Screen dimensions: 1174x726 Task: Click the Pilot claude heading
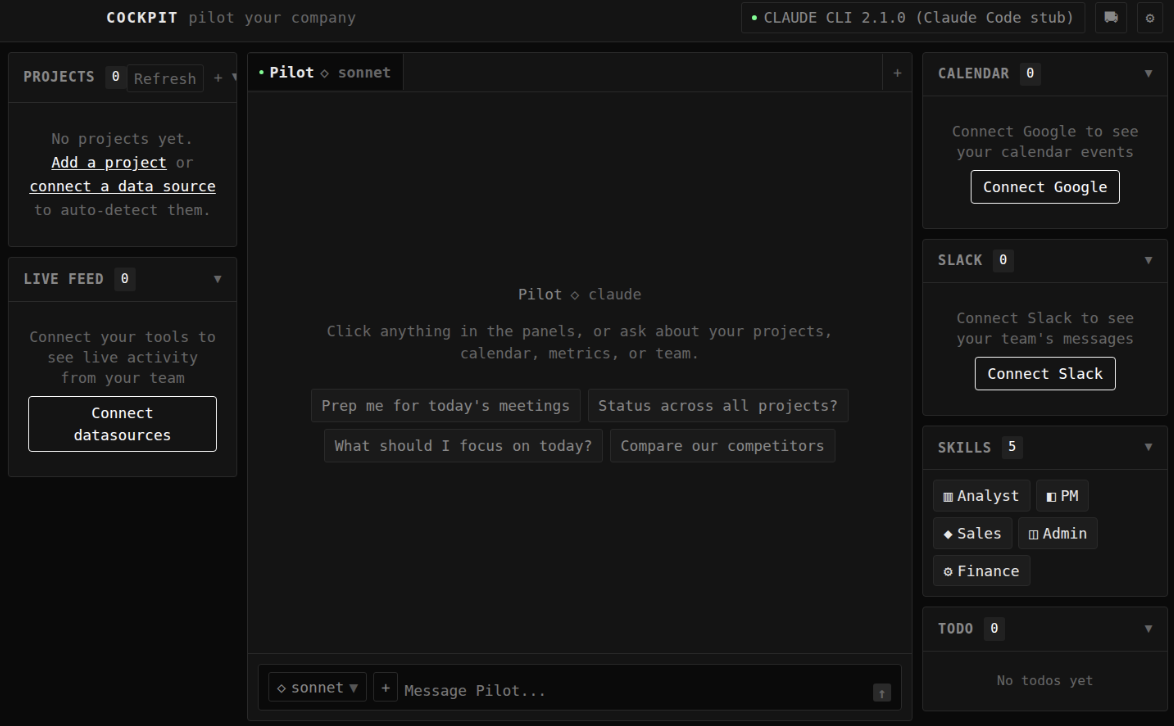(580, 294)
